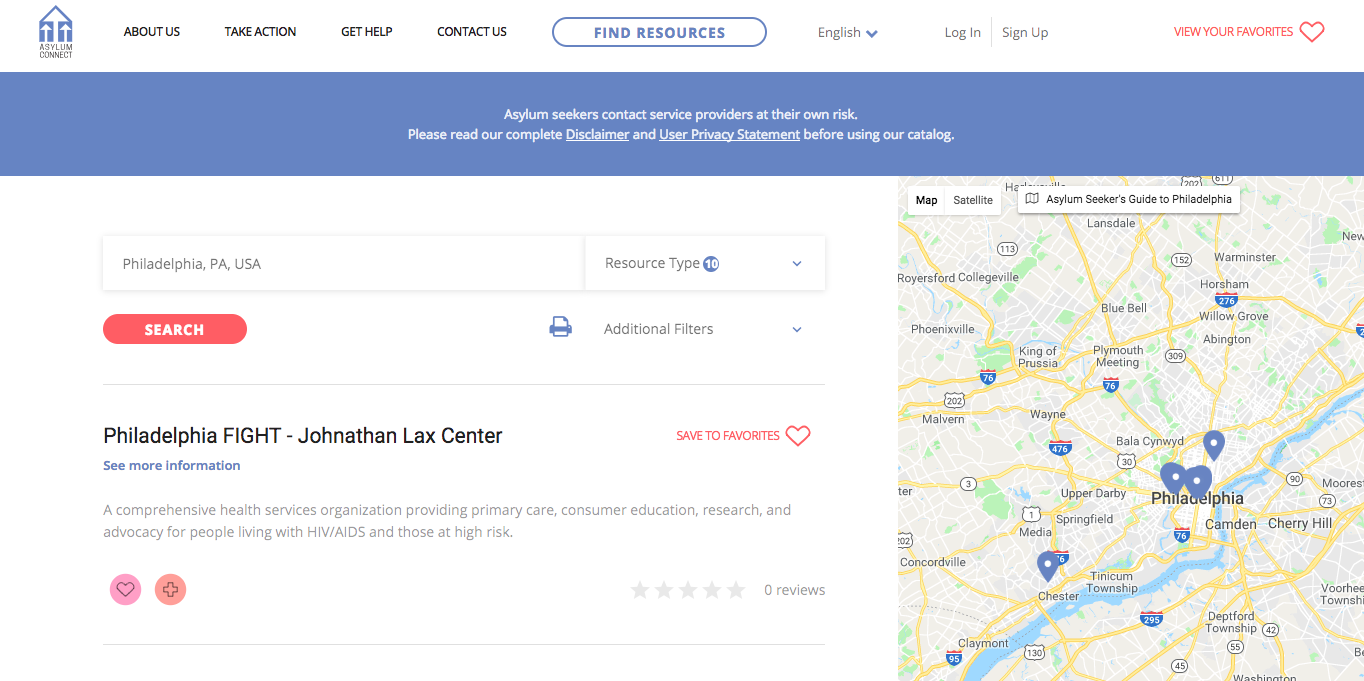Click the printer icon
This screenshot has width=1364, height=681.
pyautogui.click(x=561, y=327)
